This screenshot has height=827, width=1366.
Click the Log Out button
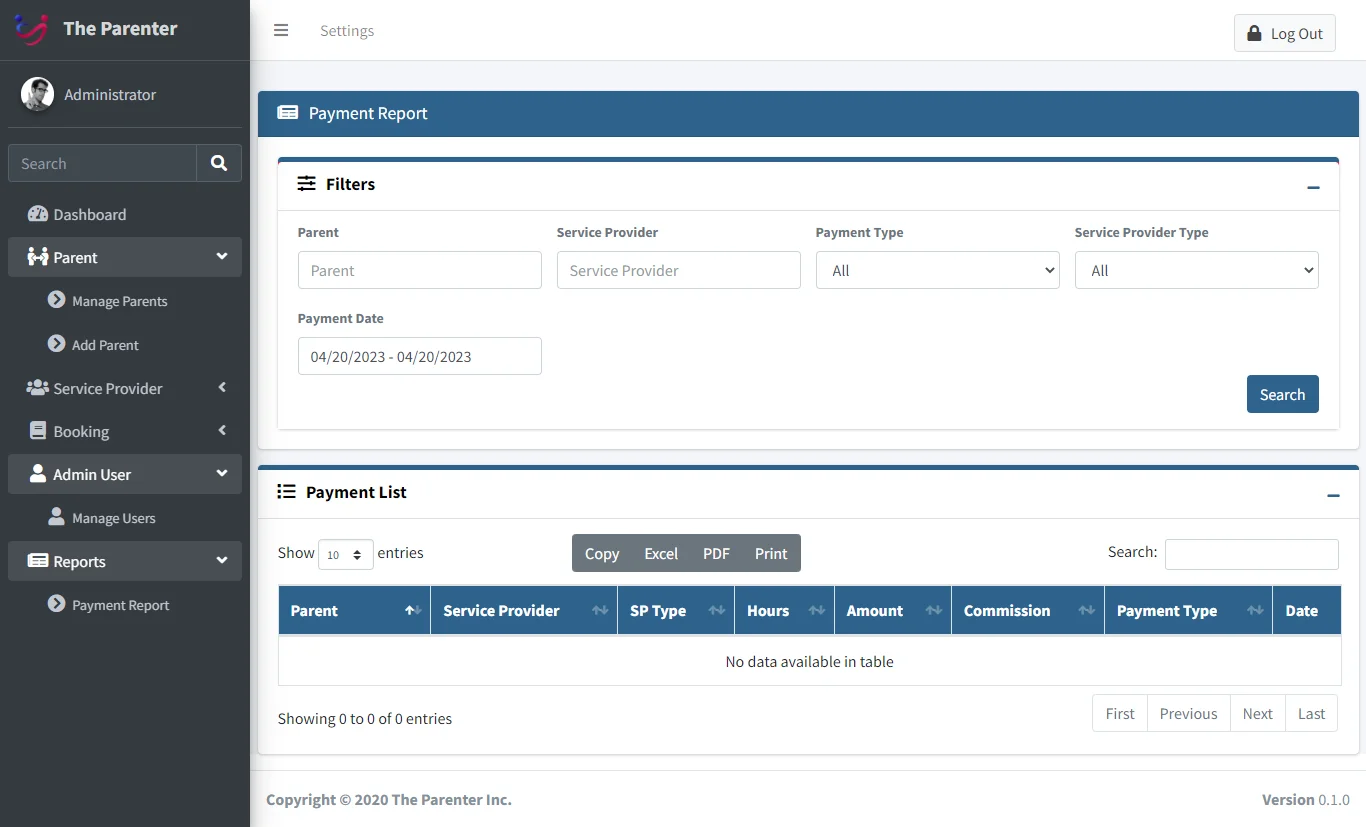[1284, 33]
